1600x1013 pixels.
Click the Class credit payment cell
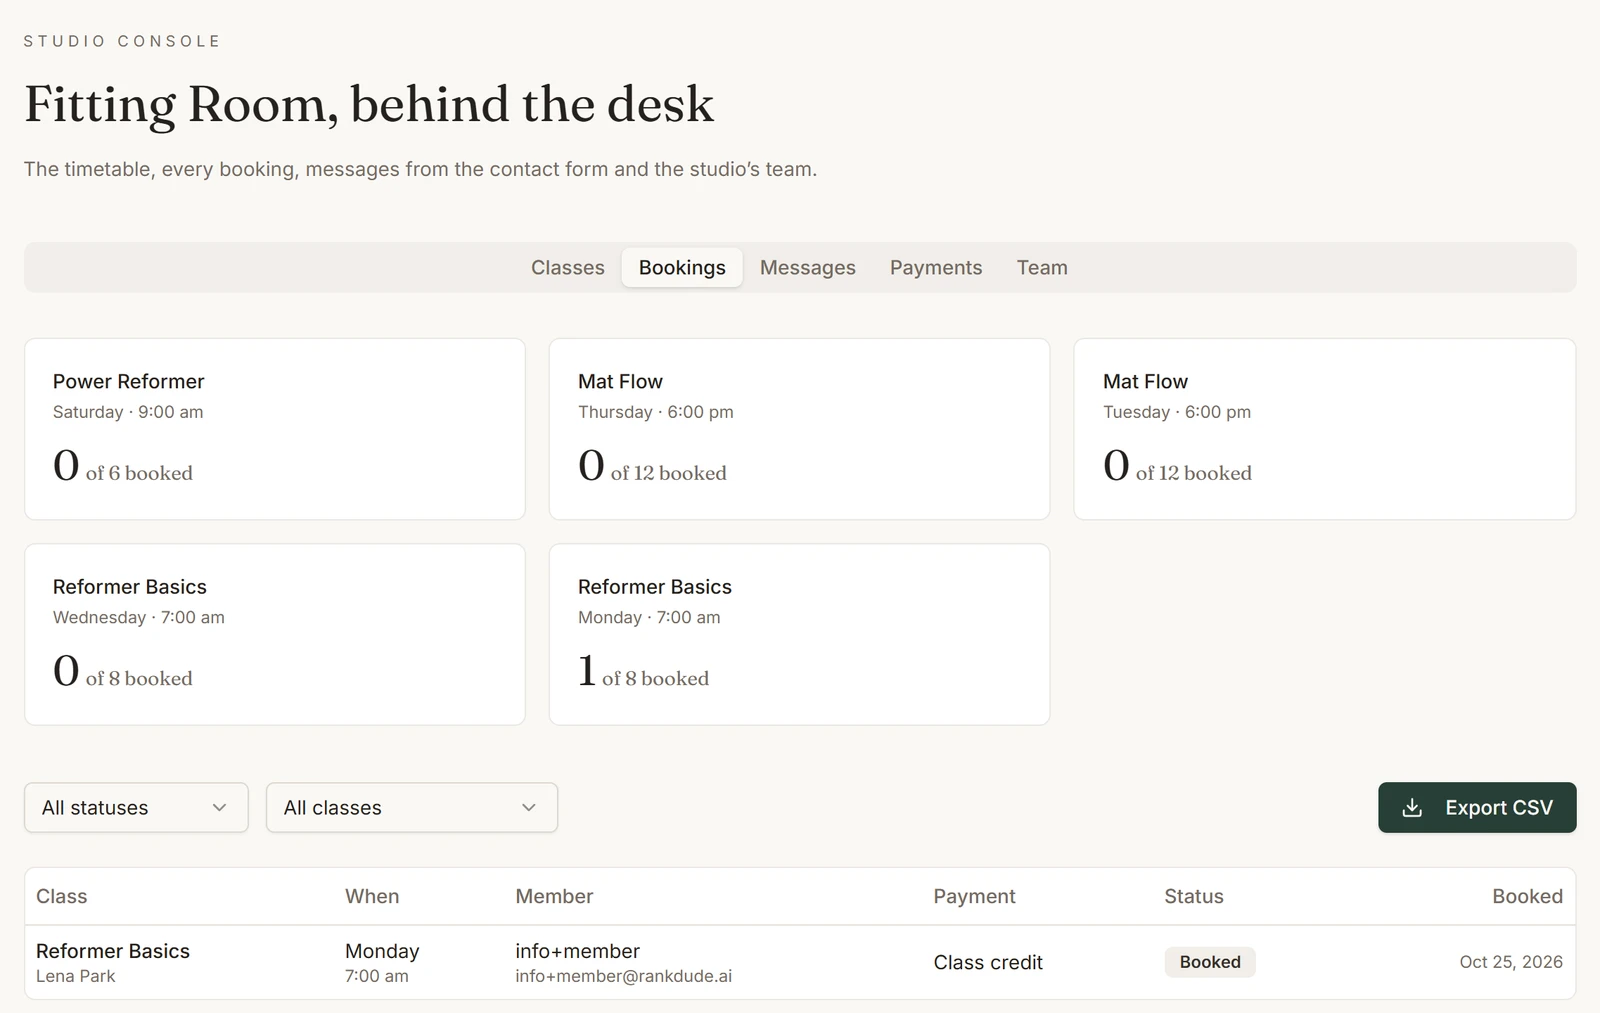(x=988, y=962)
